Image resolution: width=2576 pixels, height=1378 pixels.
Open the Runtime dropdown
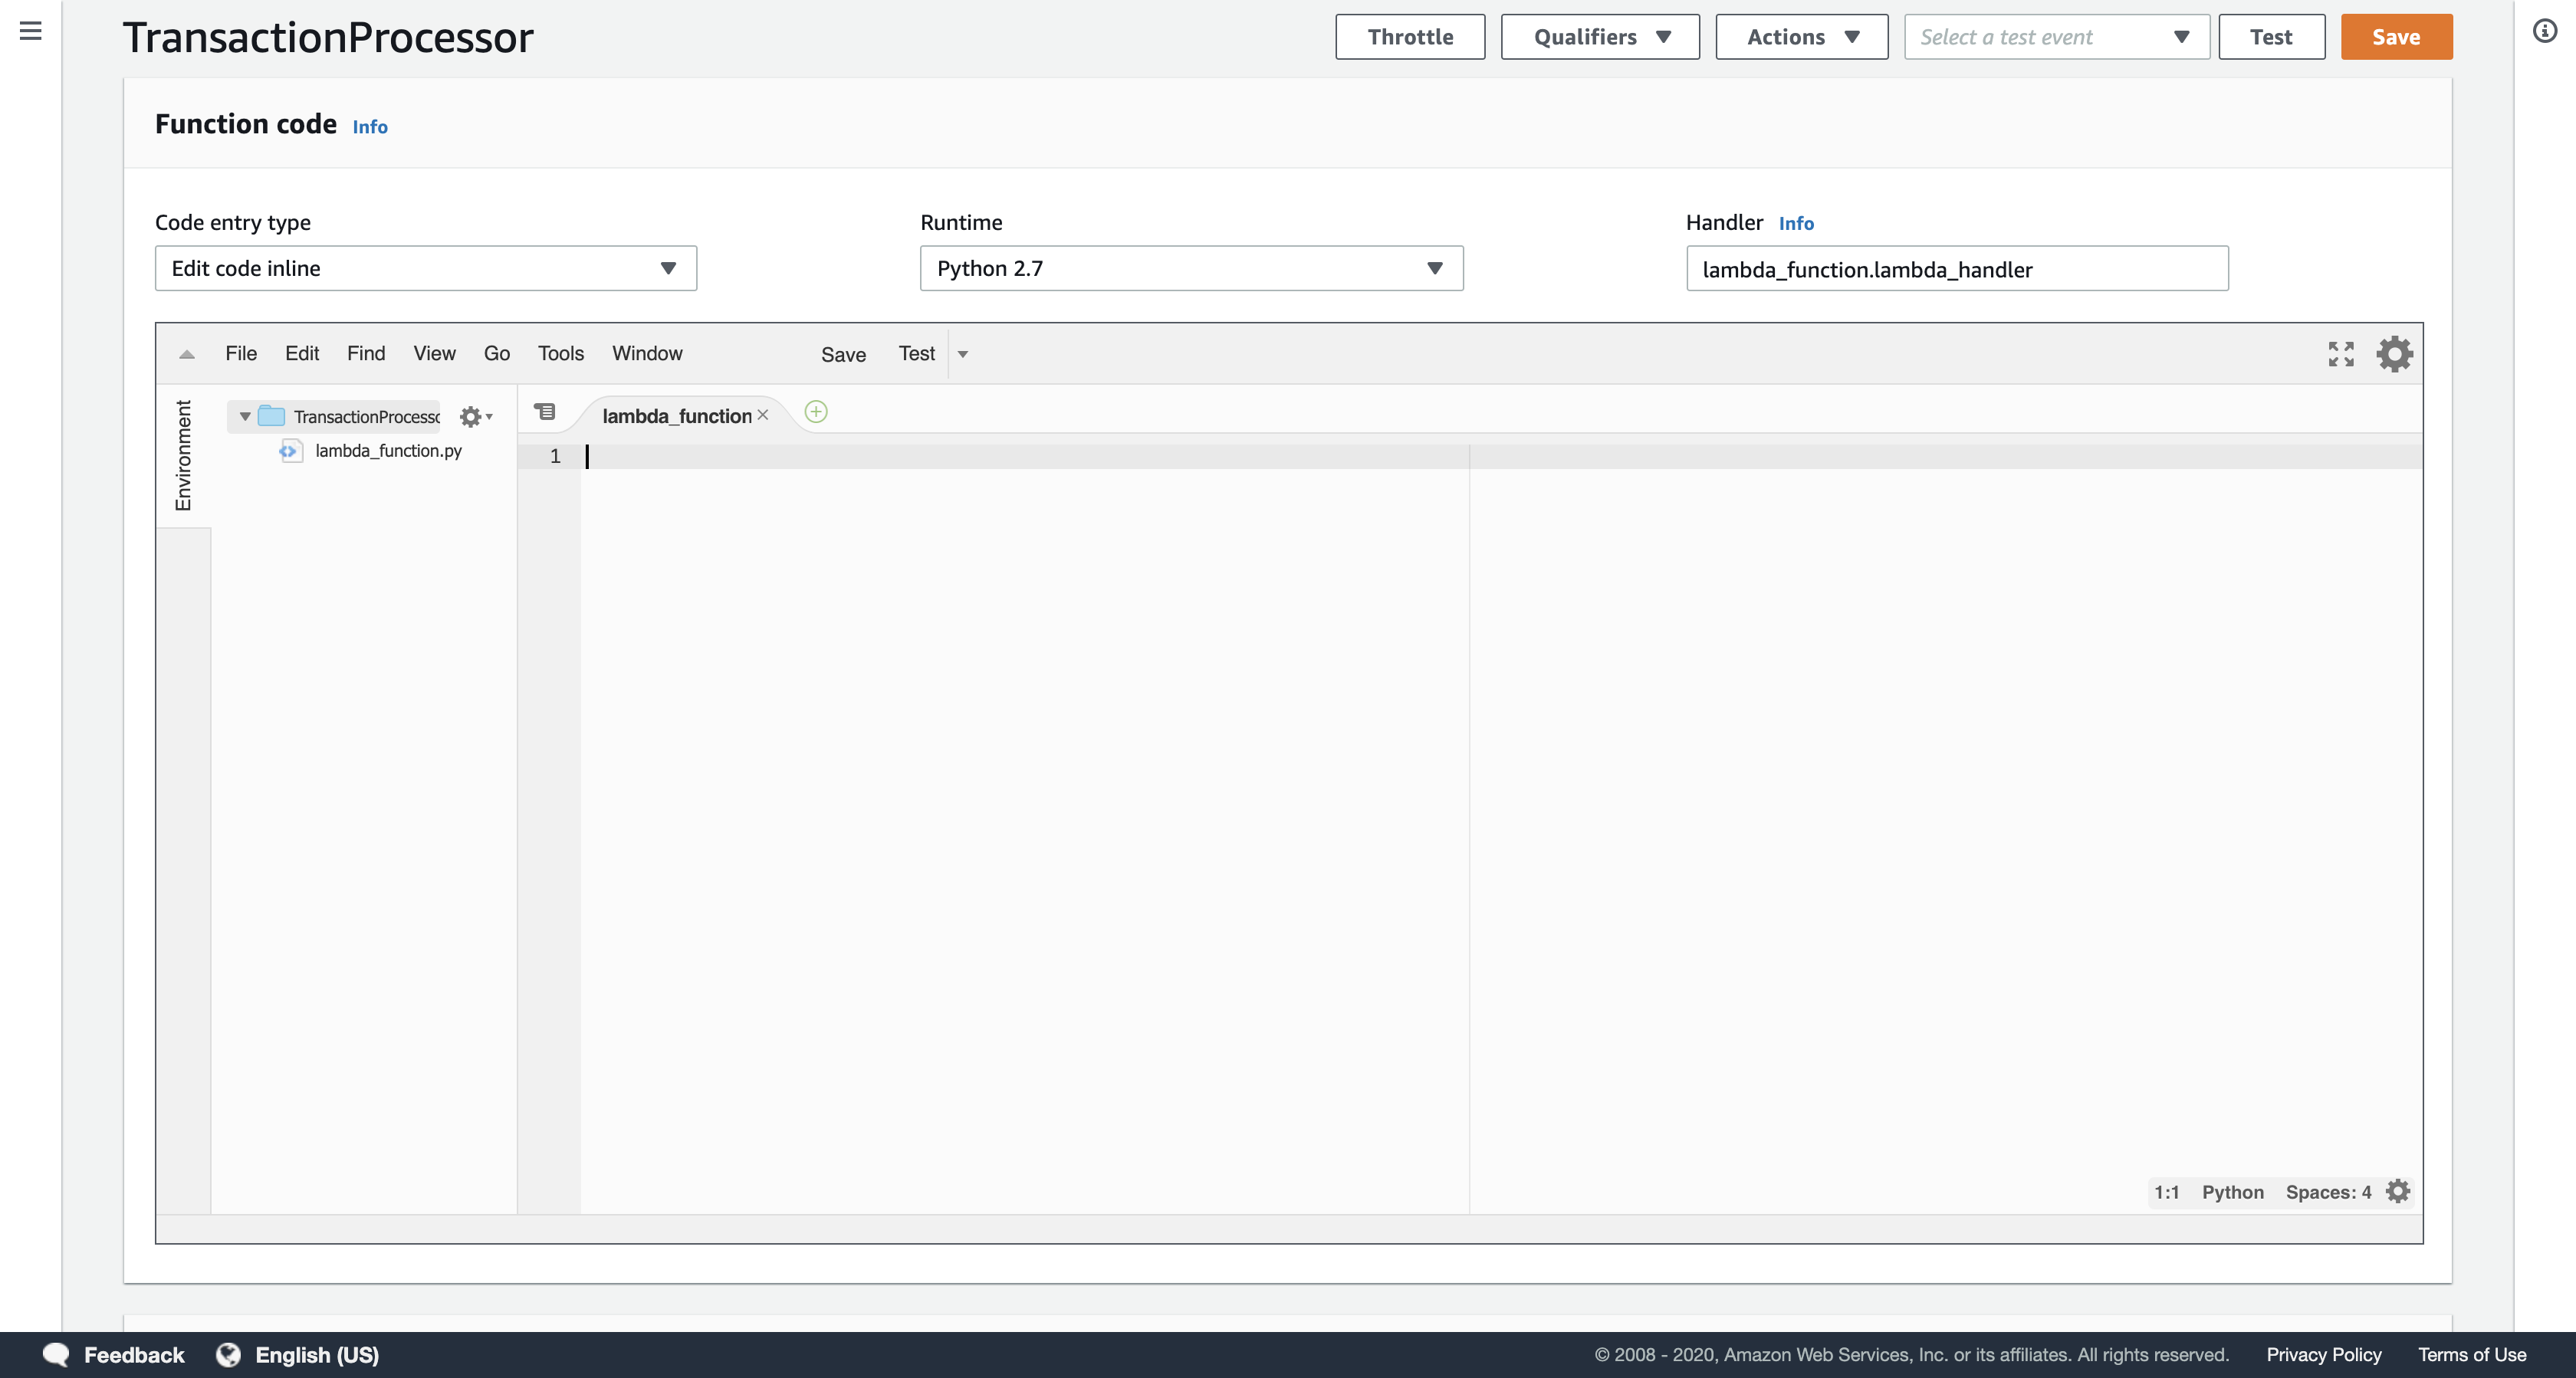1191,268
